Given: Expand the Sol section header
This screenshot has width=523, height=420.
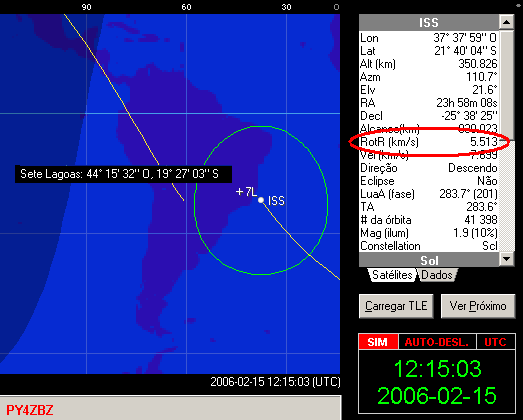Looking at the screenshot, I should point(429,259).
